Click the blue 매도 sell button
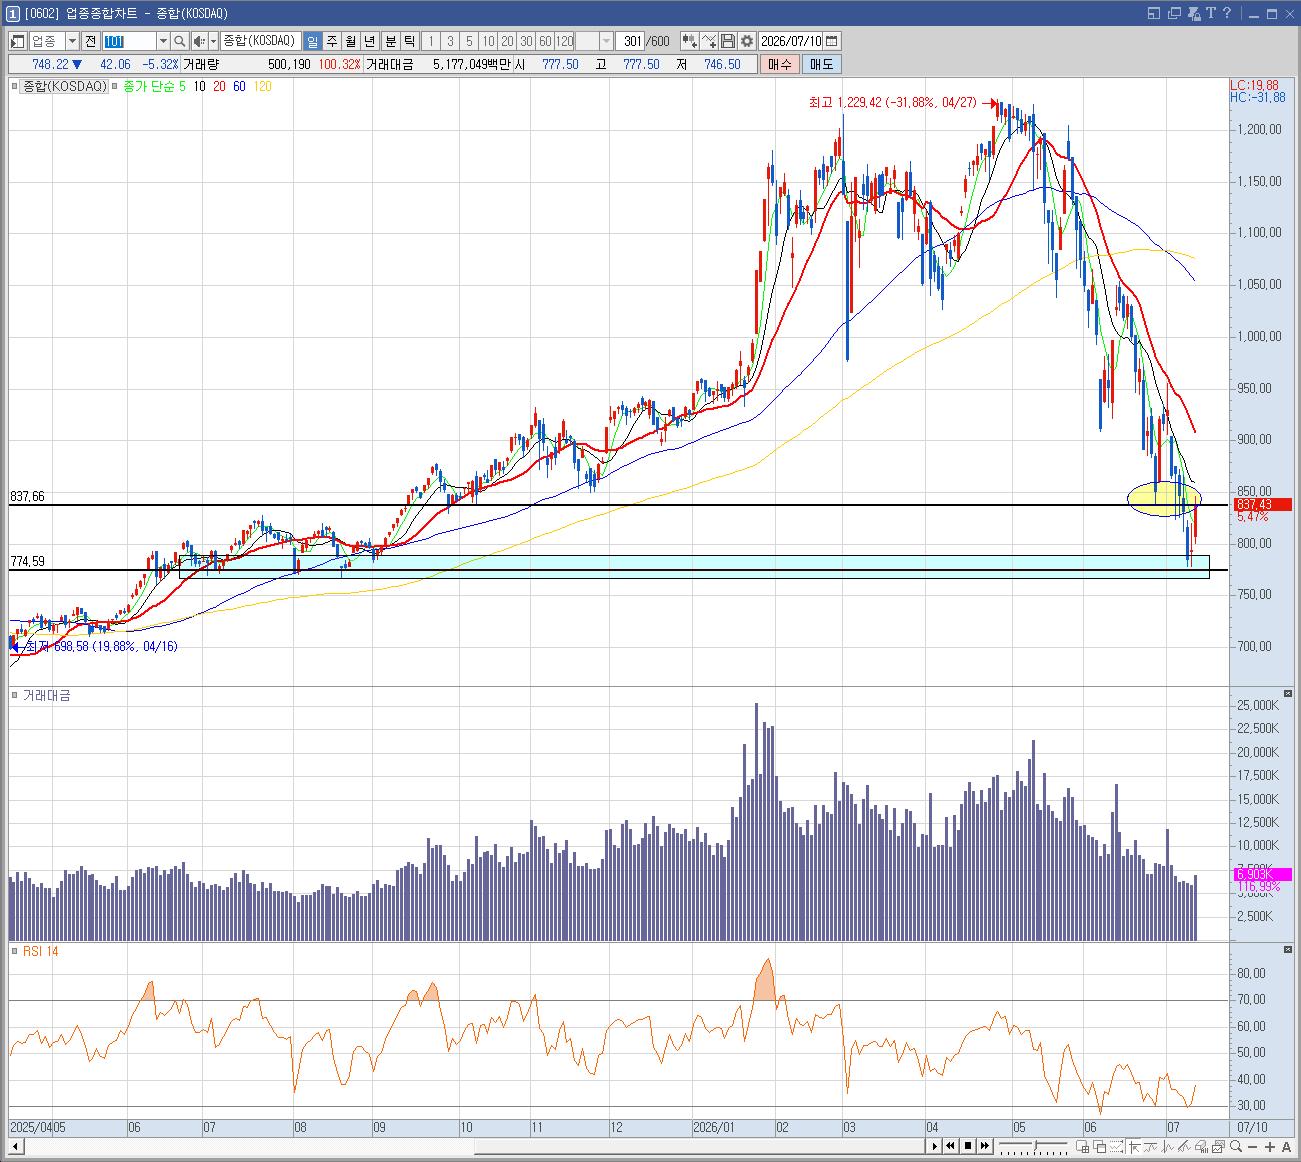The image size is (1301, 1162). (821, 64)
